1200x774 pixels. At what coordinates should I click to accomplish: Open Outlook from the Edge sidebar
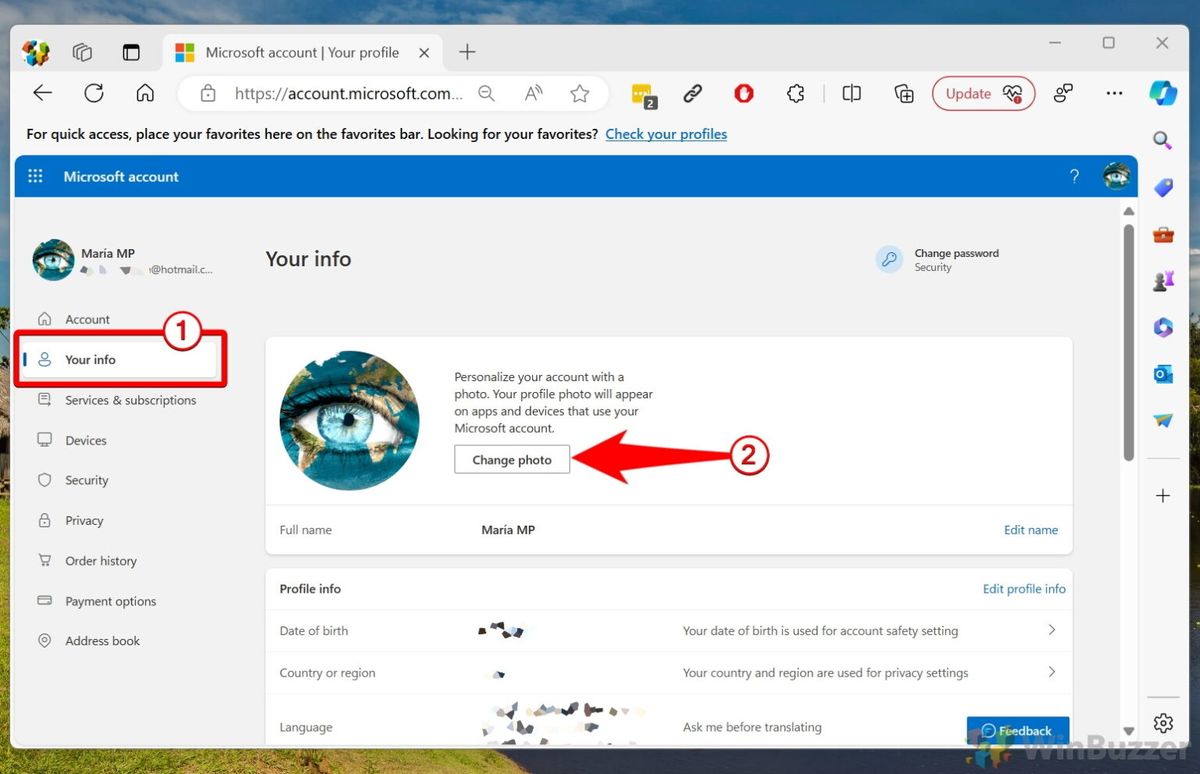(x=1163, y=374)
